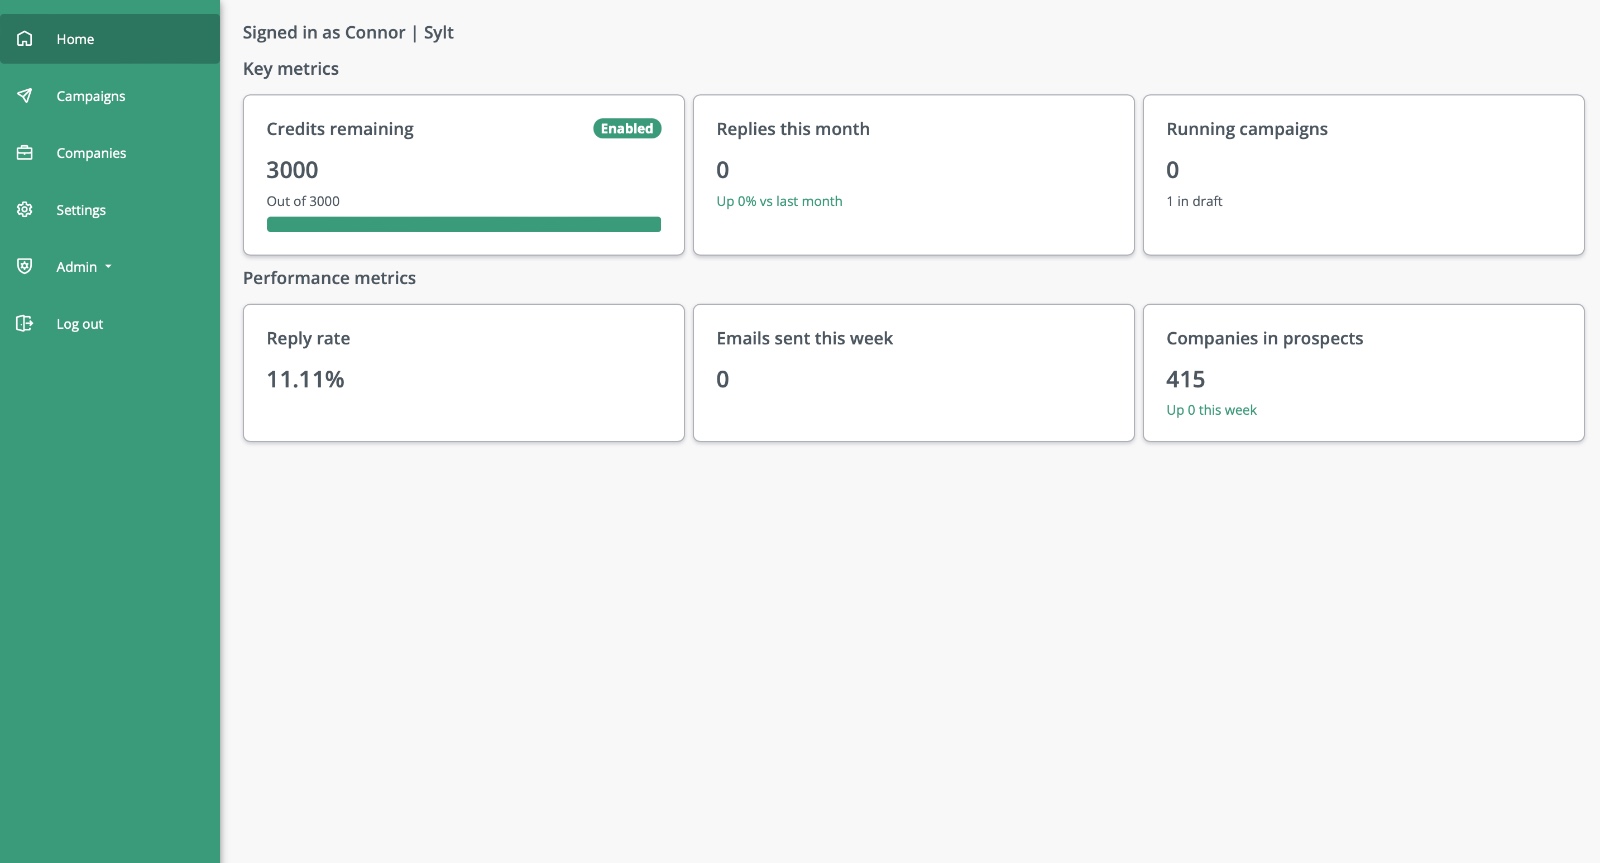Click the Log out door icon

point(25,324)
